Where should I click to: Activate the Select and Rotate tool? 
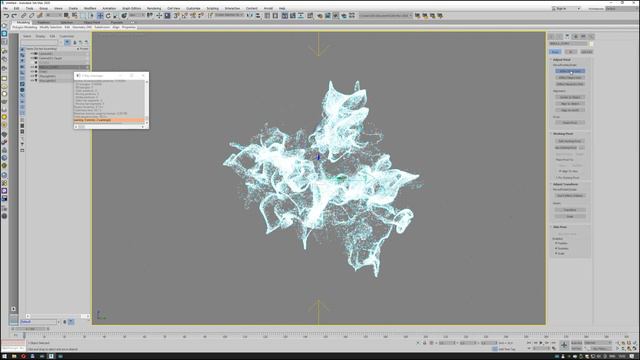click(108, 16)
